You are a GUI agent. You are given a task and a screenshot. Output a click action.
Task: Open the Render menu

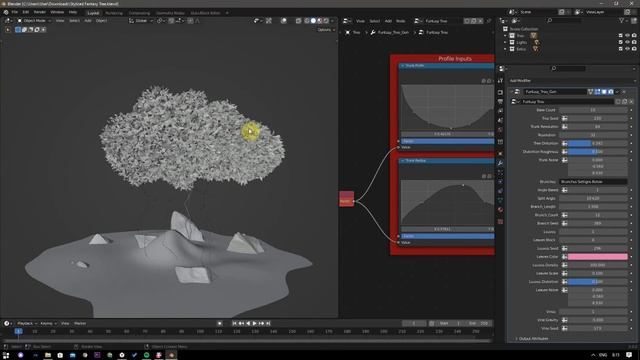tap(40, 12)
